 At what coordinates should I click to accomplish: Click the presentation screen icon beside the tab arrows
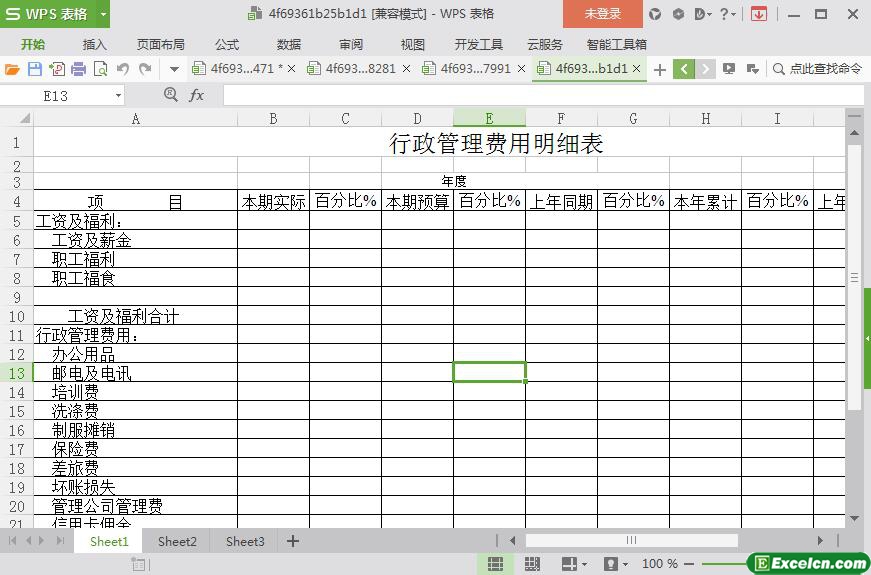pos(729,69)
